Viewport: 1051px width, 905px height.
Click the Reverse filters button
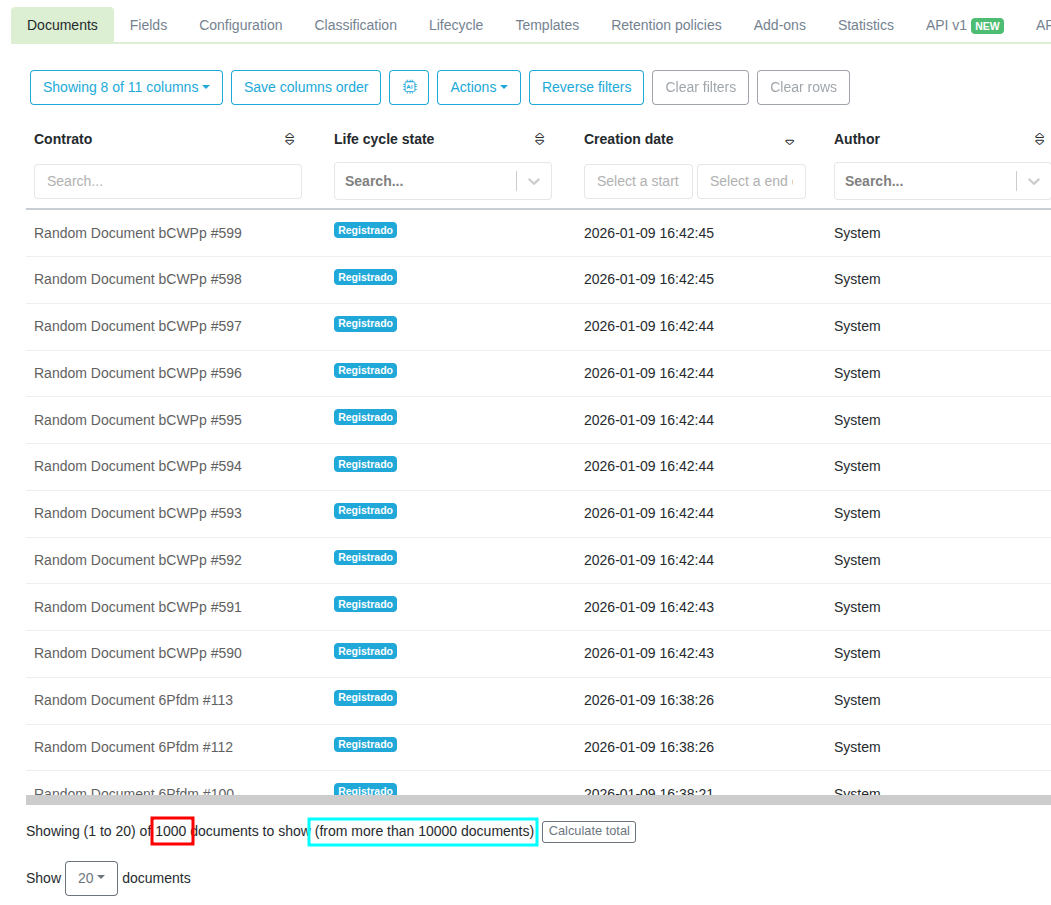point(586,87)
